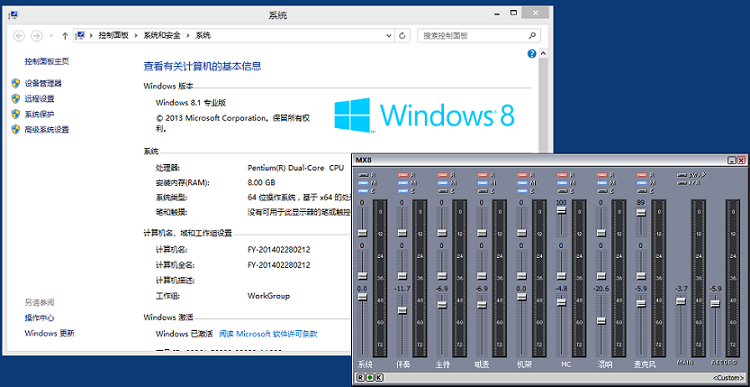Open 操作中心 link
Screen dimensions: 750x387
tap(40, 318)
